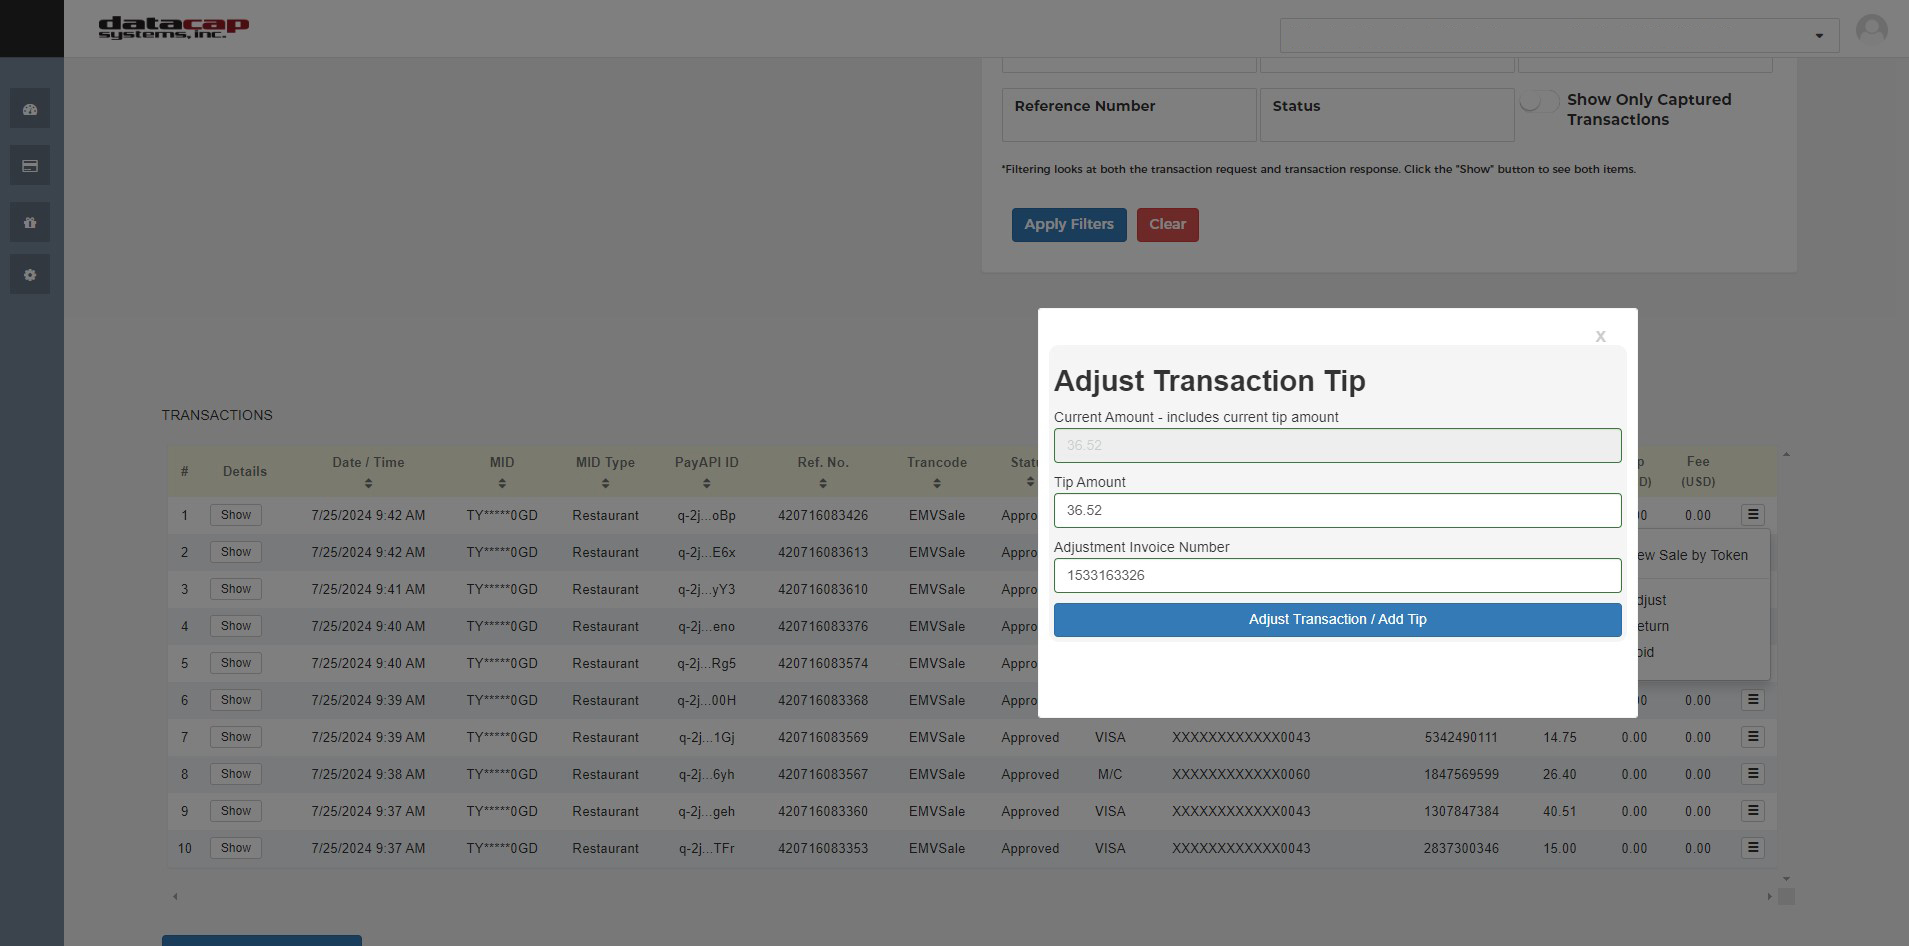
Task: Enable Show Only Captured Transactions
Action: pyautogui.click(x=1539, y=101)
